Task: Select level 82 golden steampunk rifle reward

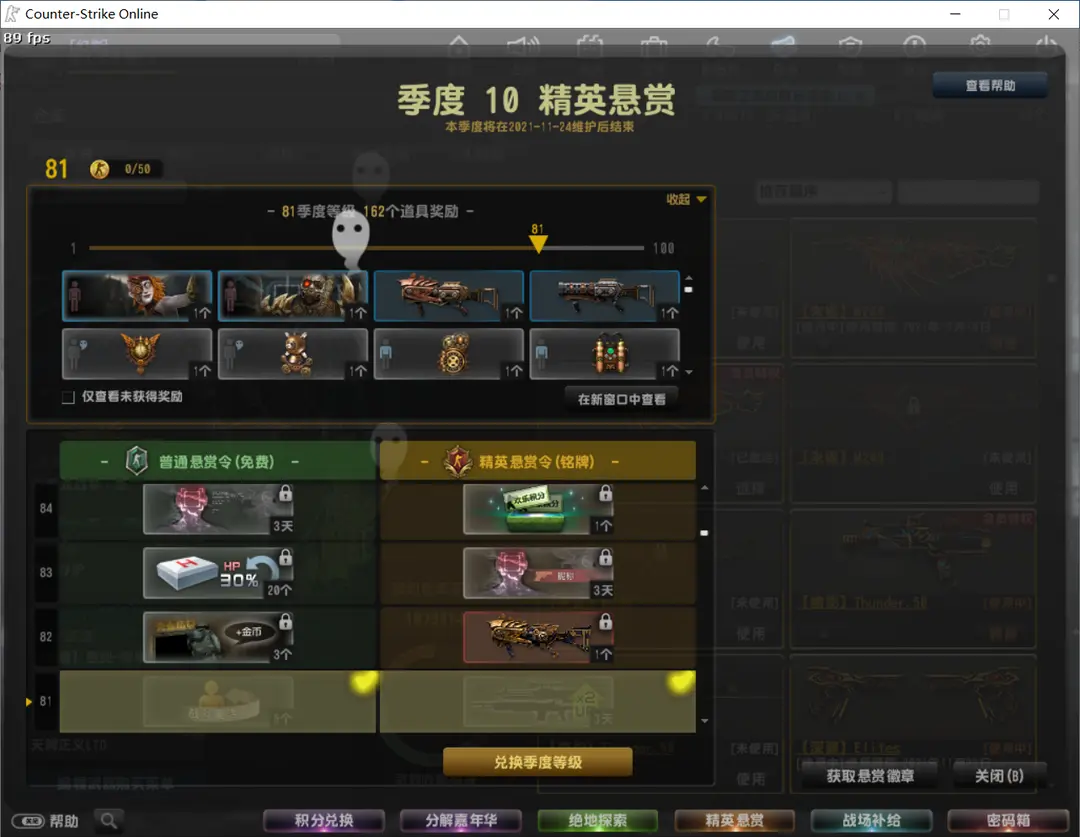Action: click(x=538, y=637)
